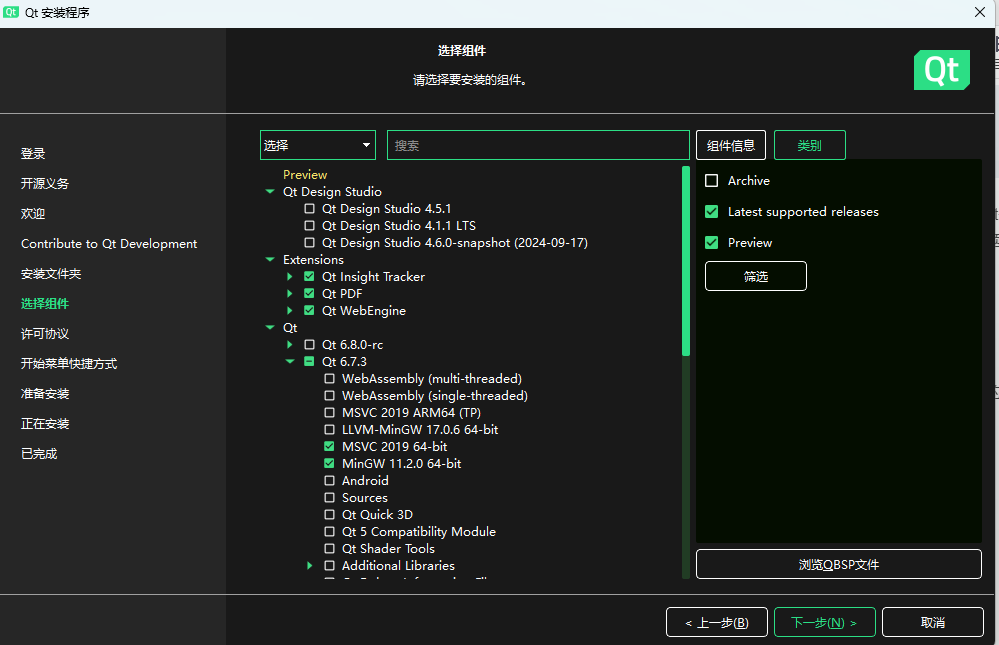Click the 浏览QBSP文件 button

pyautogui.click(x=838, y=564)
